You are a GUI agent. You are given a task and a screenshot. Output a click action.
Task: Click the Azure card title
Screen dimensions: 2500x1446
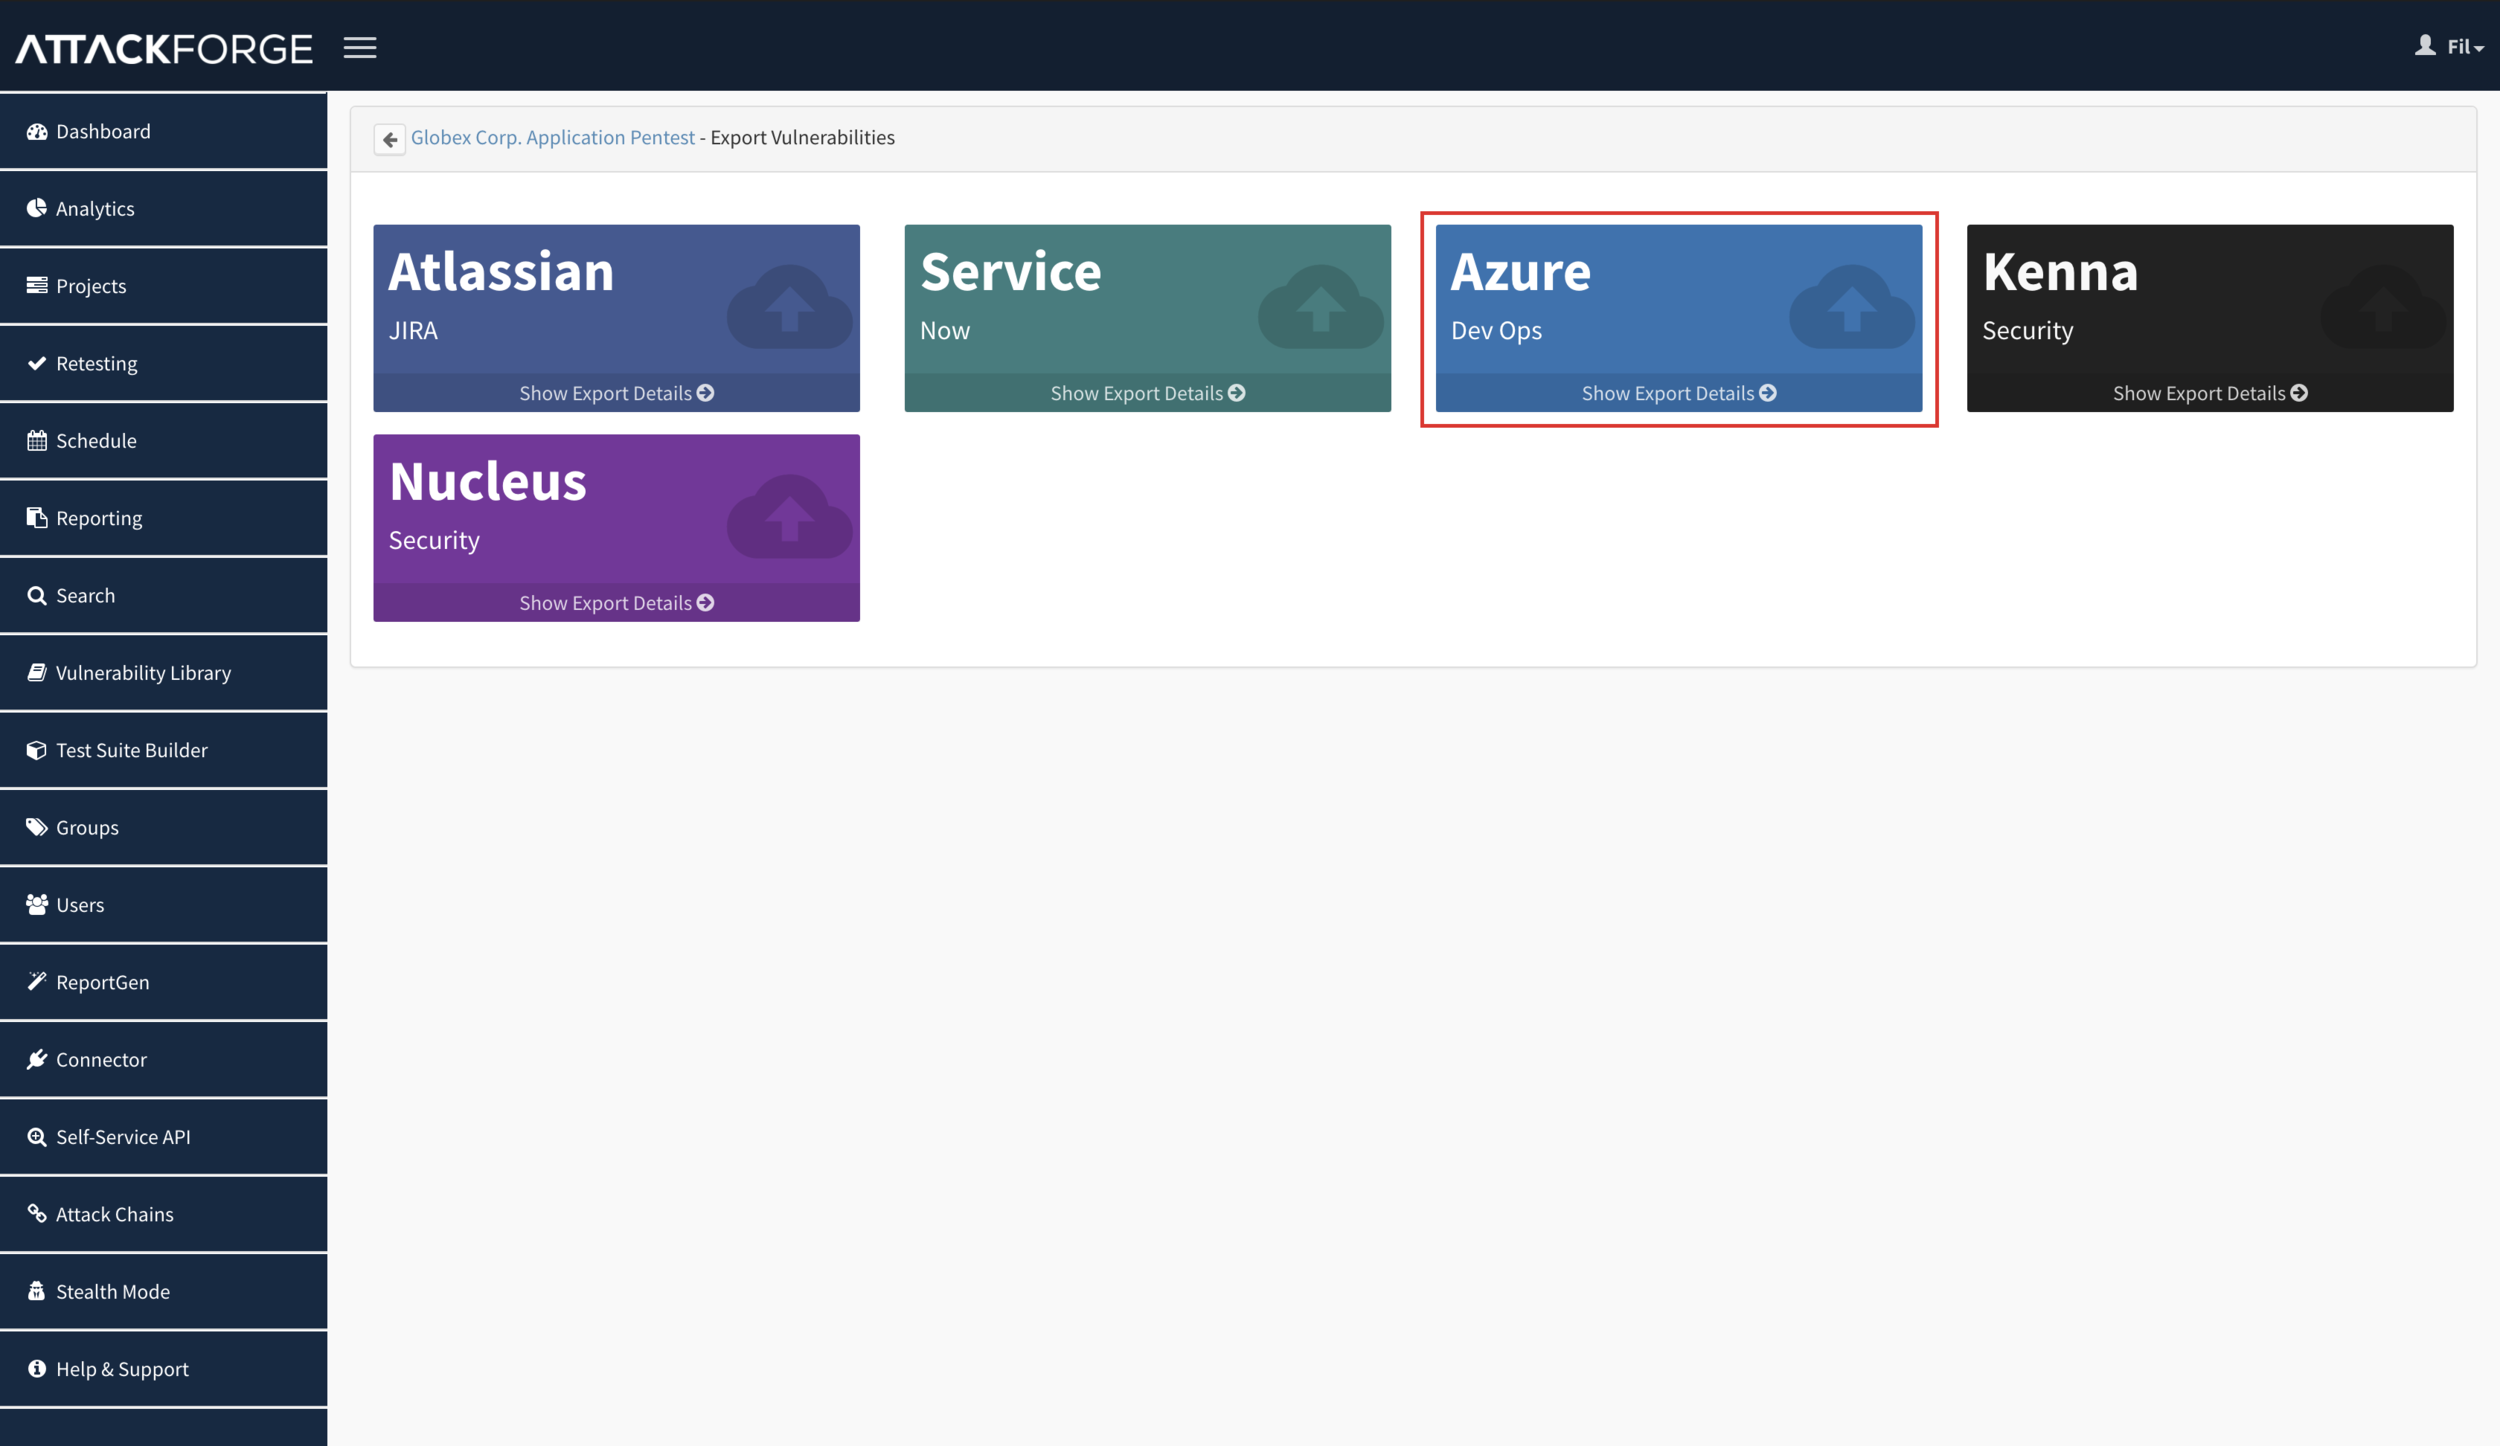pyautogui.click(x=1521, y=271)
